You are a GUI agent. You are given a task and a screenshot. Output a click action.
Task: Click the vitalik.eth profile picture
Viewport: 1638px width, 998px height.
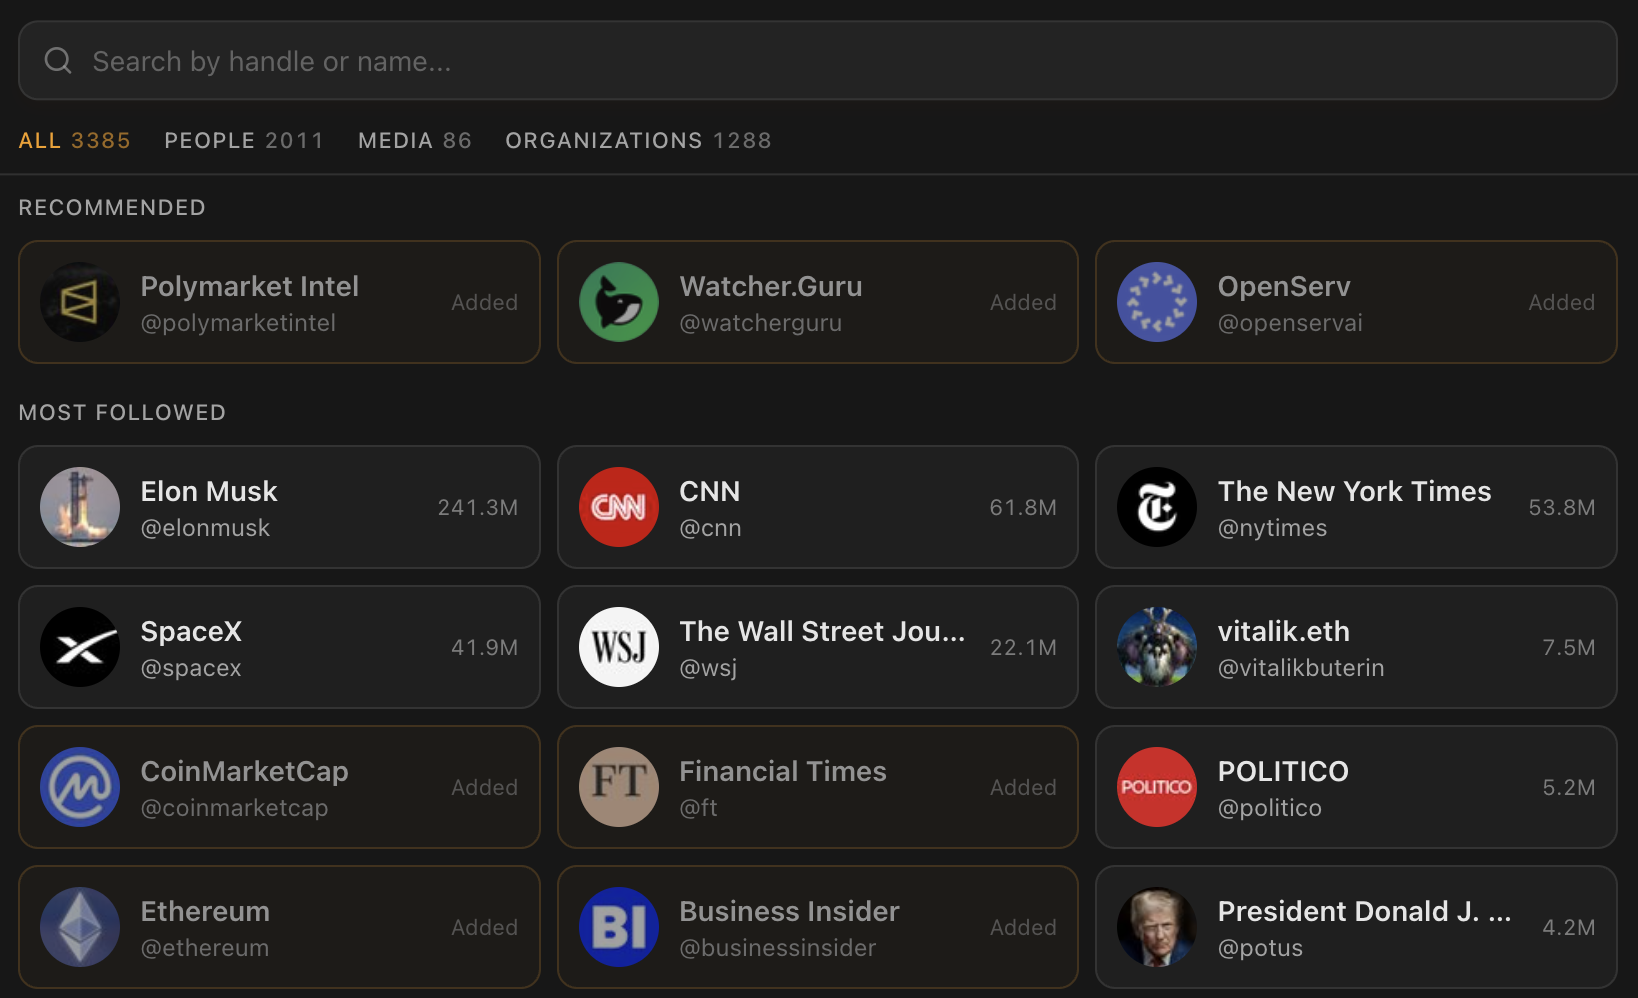pyautogui.click(x=1157, y=647)
